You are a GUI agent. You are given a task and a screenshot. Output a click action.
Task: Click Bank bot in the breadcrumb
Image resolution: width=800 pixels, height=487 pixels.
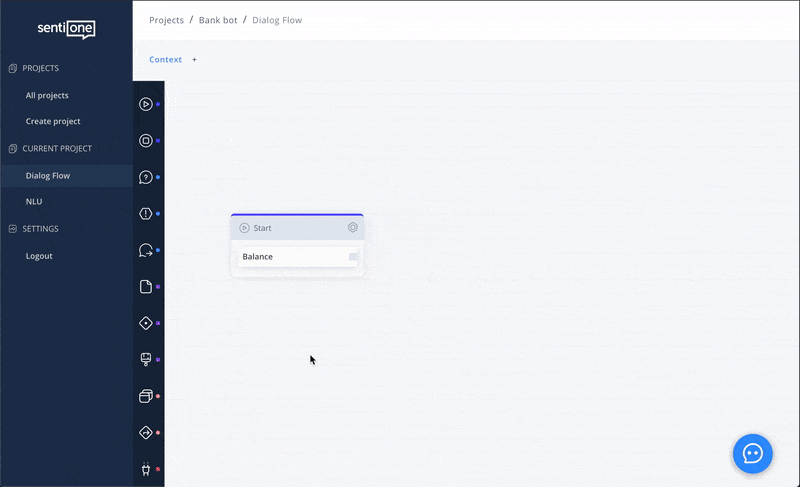[218, 20]
